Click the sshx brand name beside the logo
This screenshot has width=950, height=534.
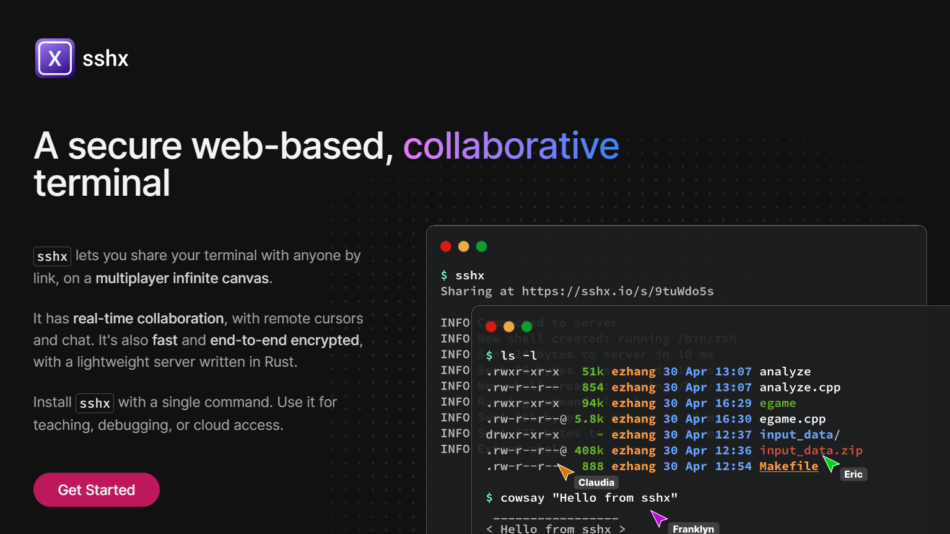(106, 59)
